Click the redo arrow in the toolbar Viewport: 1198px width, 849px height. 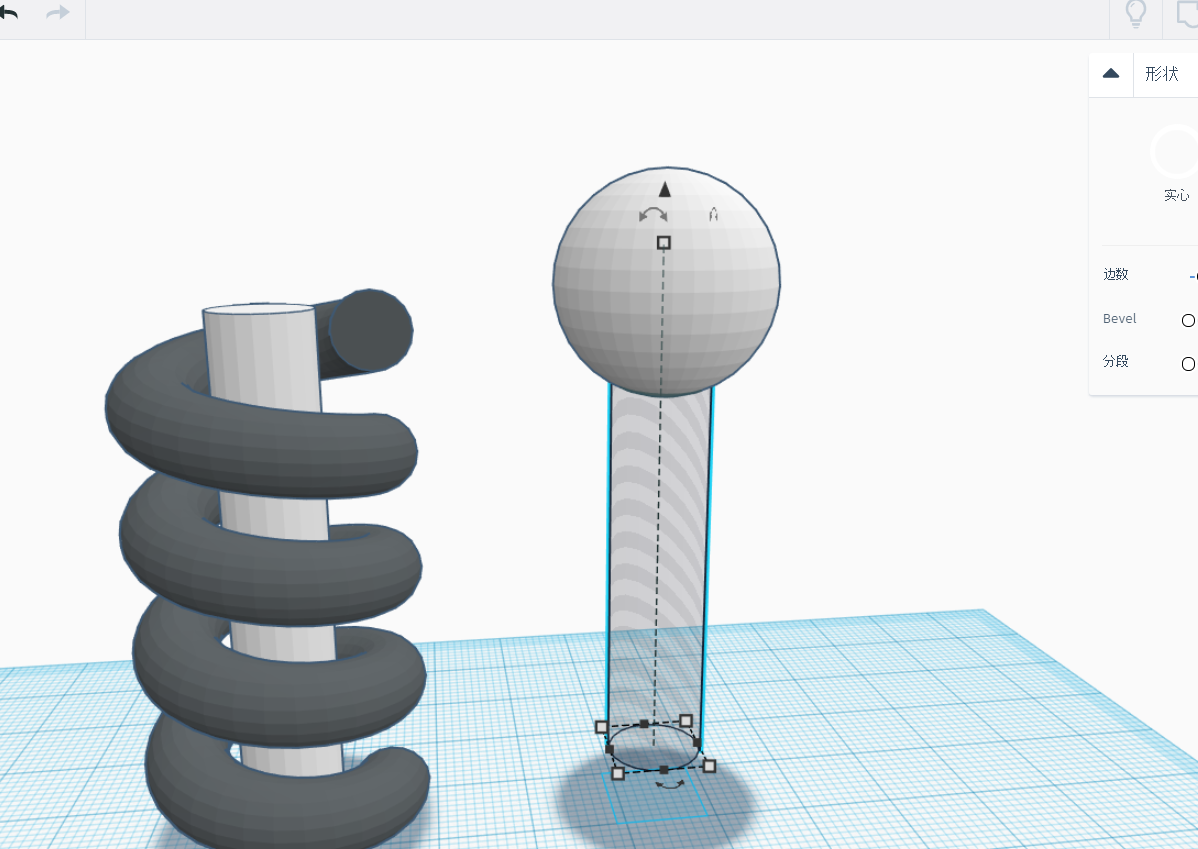tap(57, 13)
